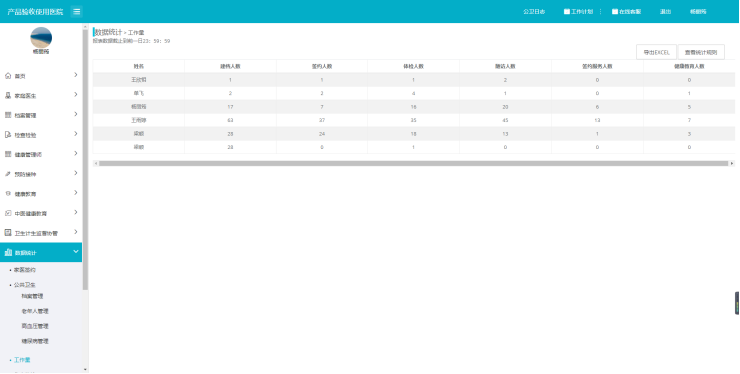Click the 首页 home icon in sidebar
740x374 pixels.
[x=8, y=76]
